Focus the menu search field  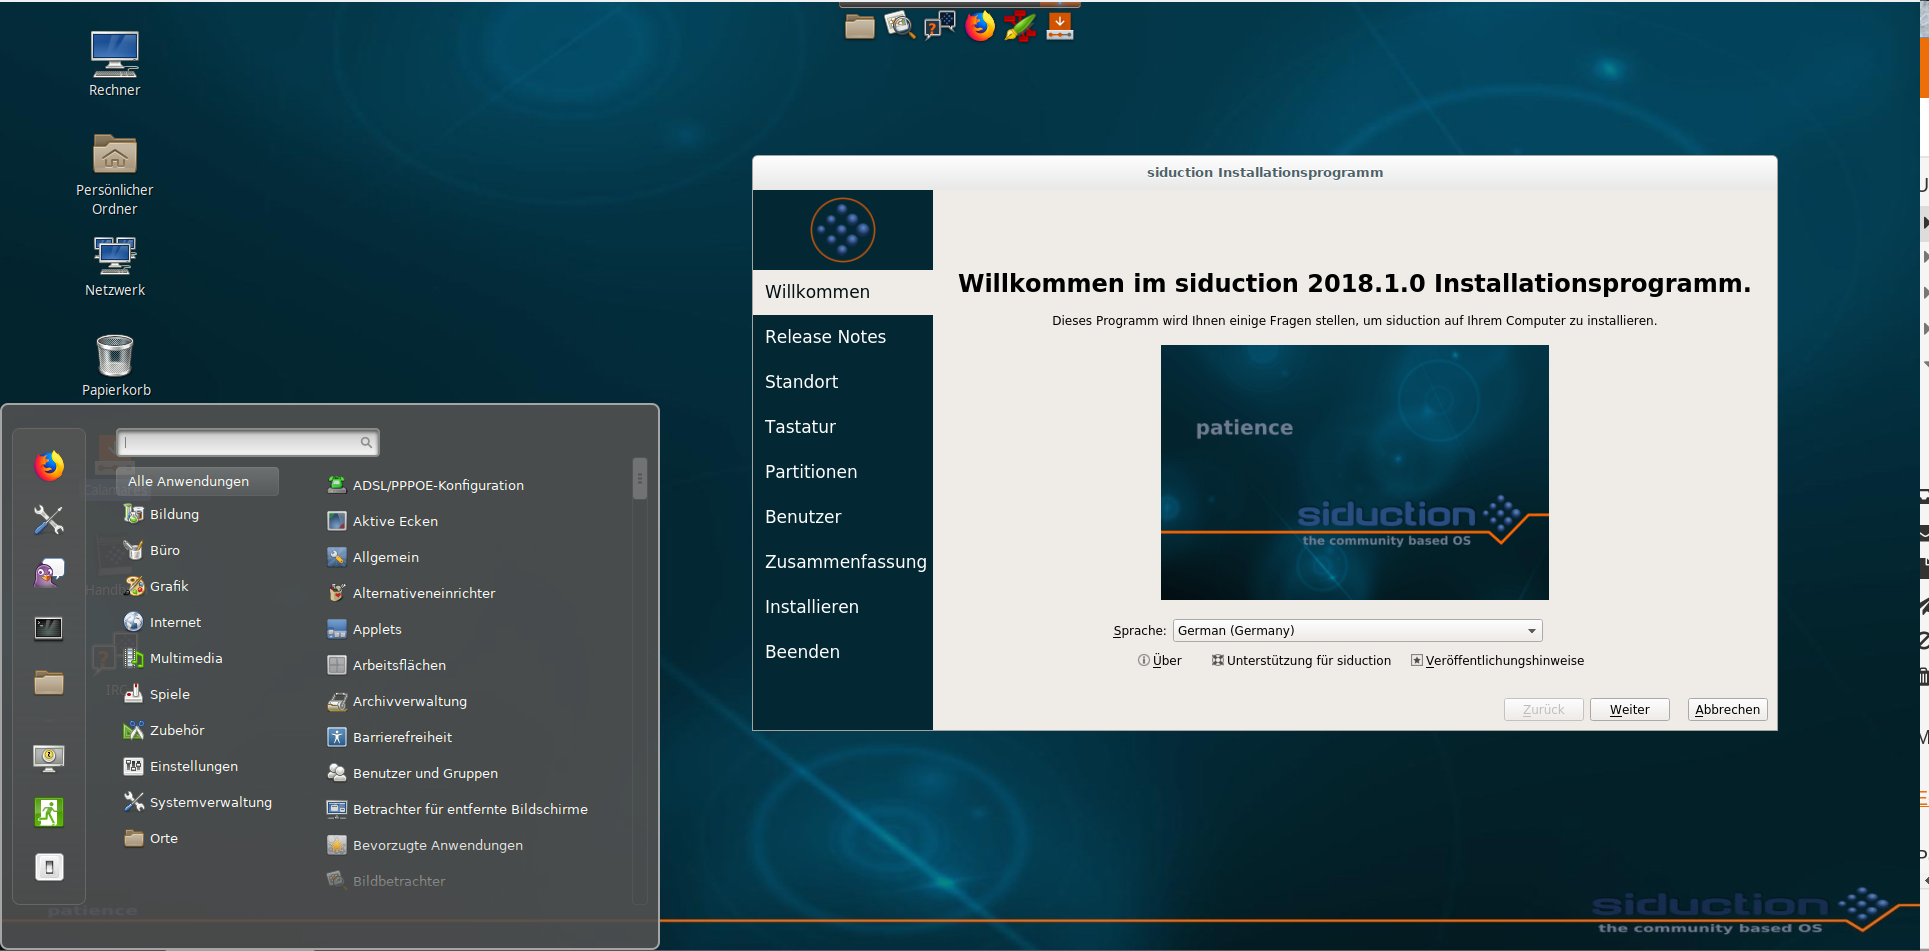247,442
